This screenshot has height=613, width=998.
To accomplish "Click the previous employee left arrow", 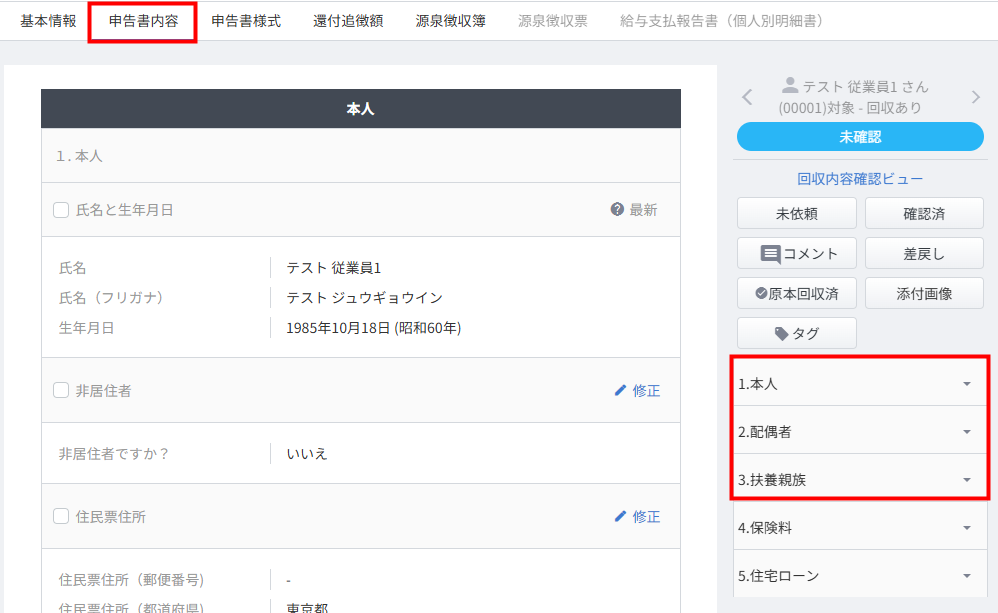I will coord(747,97).
